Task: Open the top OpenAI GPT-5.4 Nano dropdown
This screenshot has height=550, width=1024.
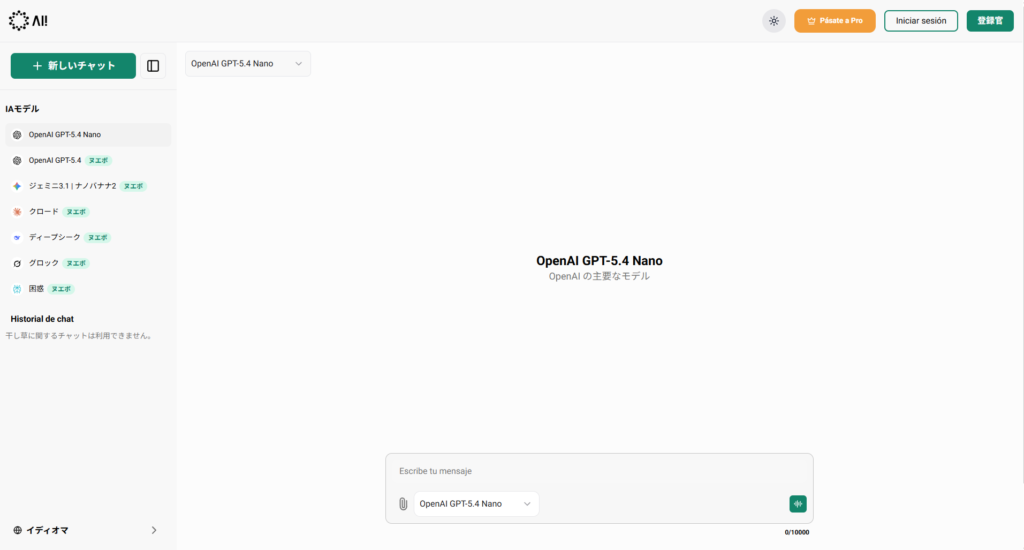Action: (x=248, y=64)
